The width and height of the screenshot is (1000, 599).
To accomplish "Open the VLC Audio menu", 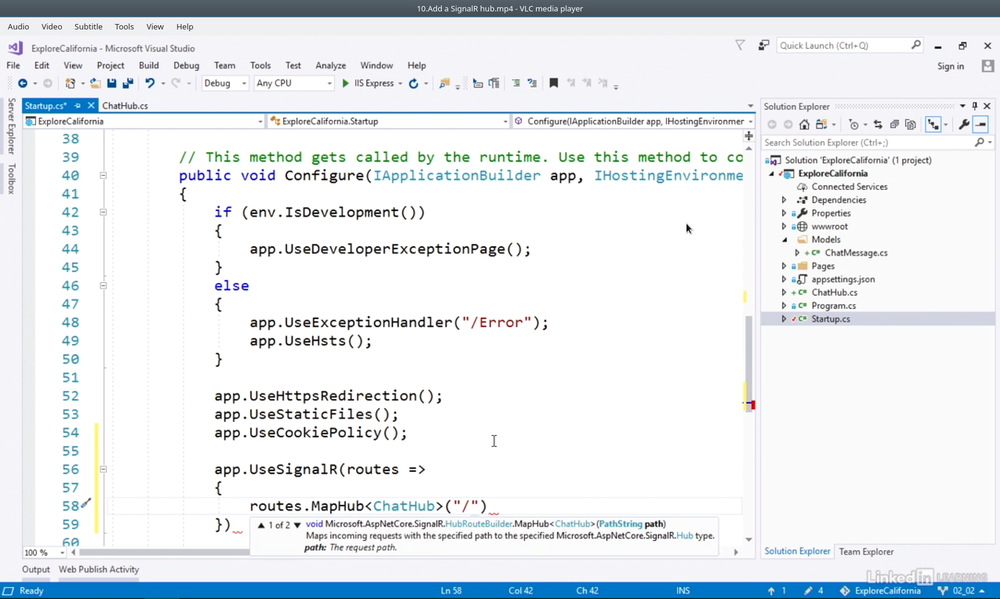I will click(18, 27).
